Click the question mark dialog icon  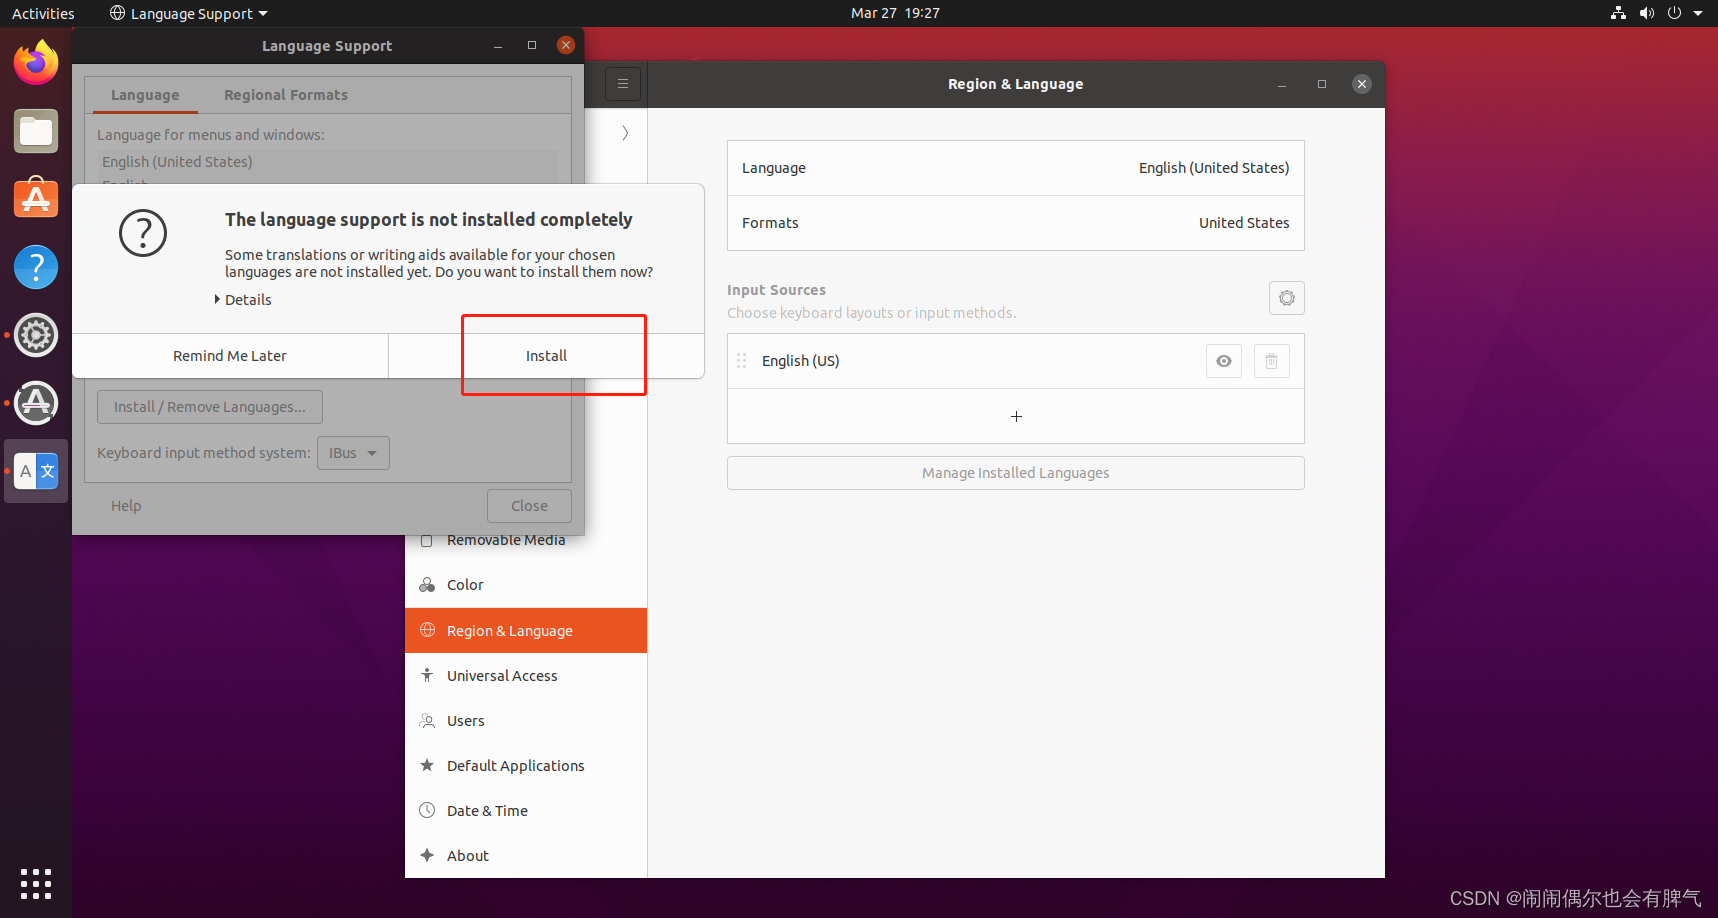point(143,233)
